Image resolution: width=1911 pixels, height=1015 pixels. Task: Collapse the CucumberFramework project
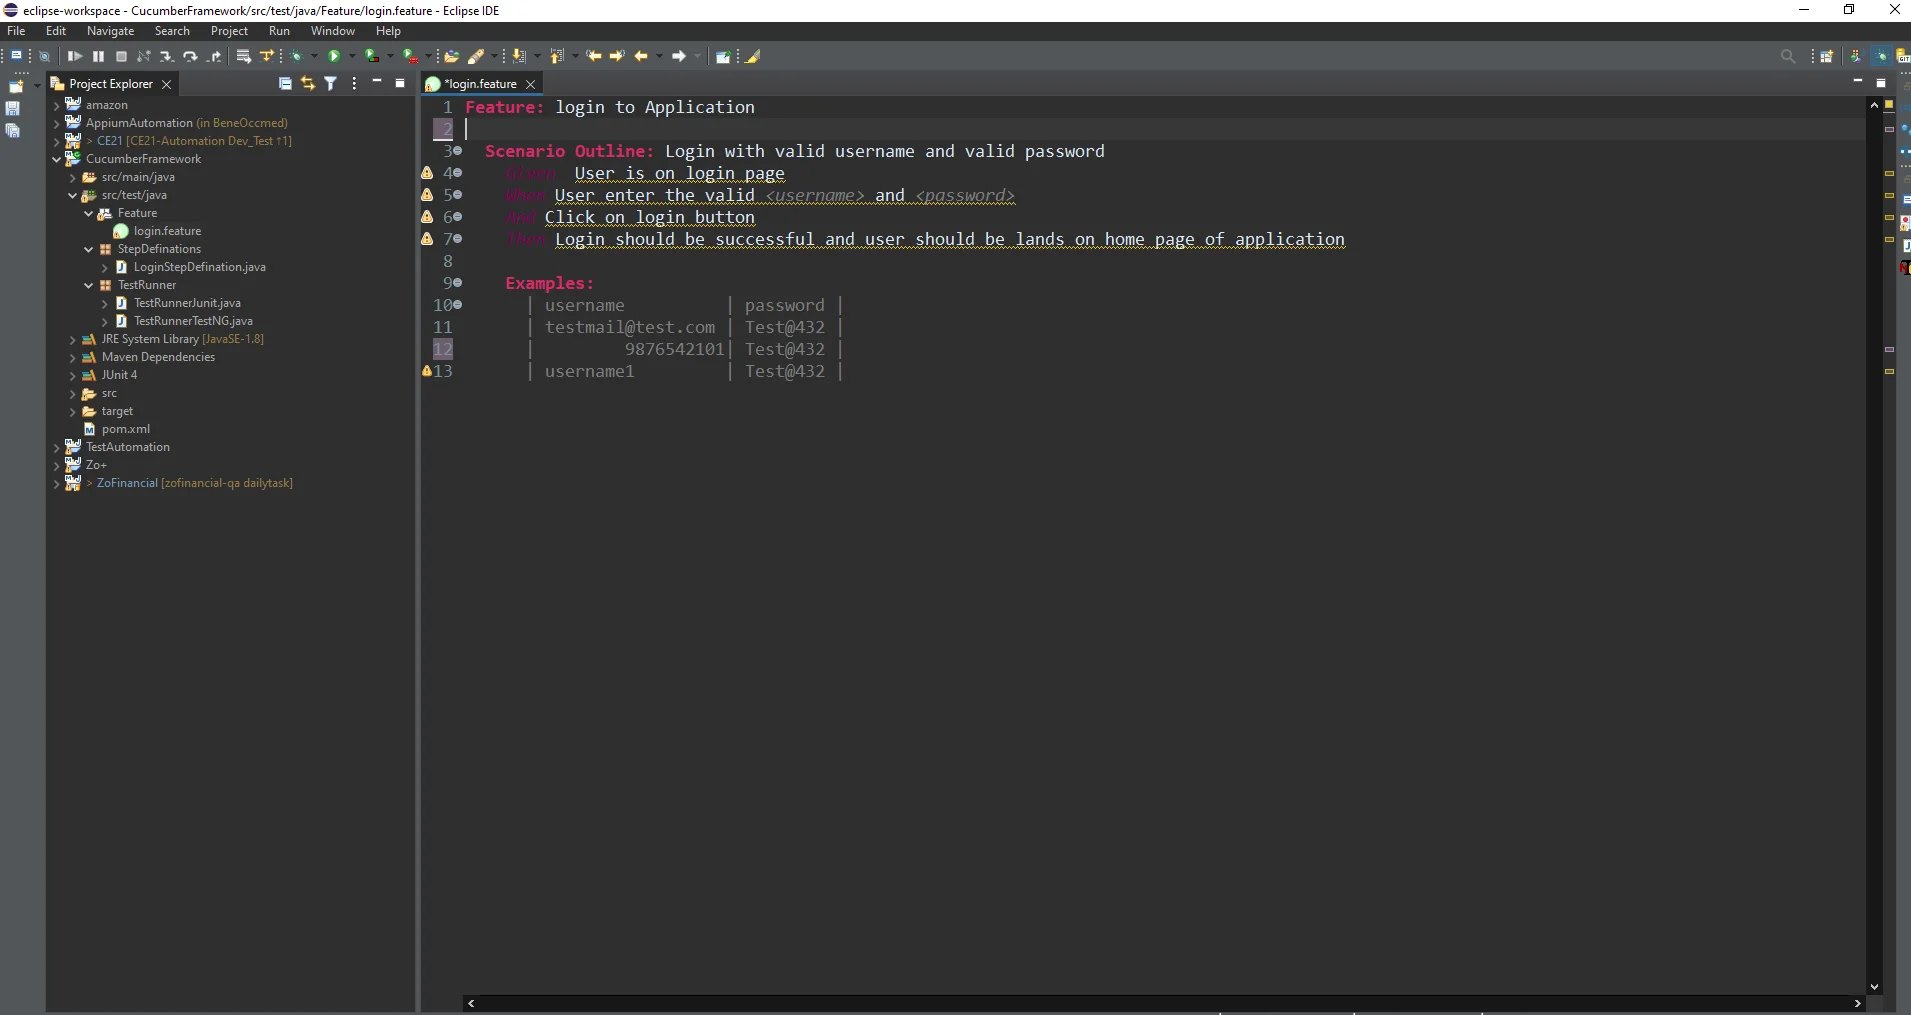(x=57, y=159)
